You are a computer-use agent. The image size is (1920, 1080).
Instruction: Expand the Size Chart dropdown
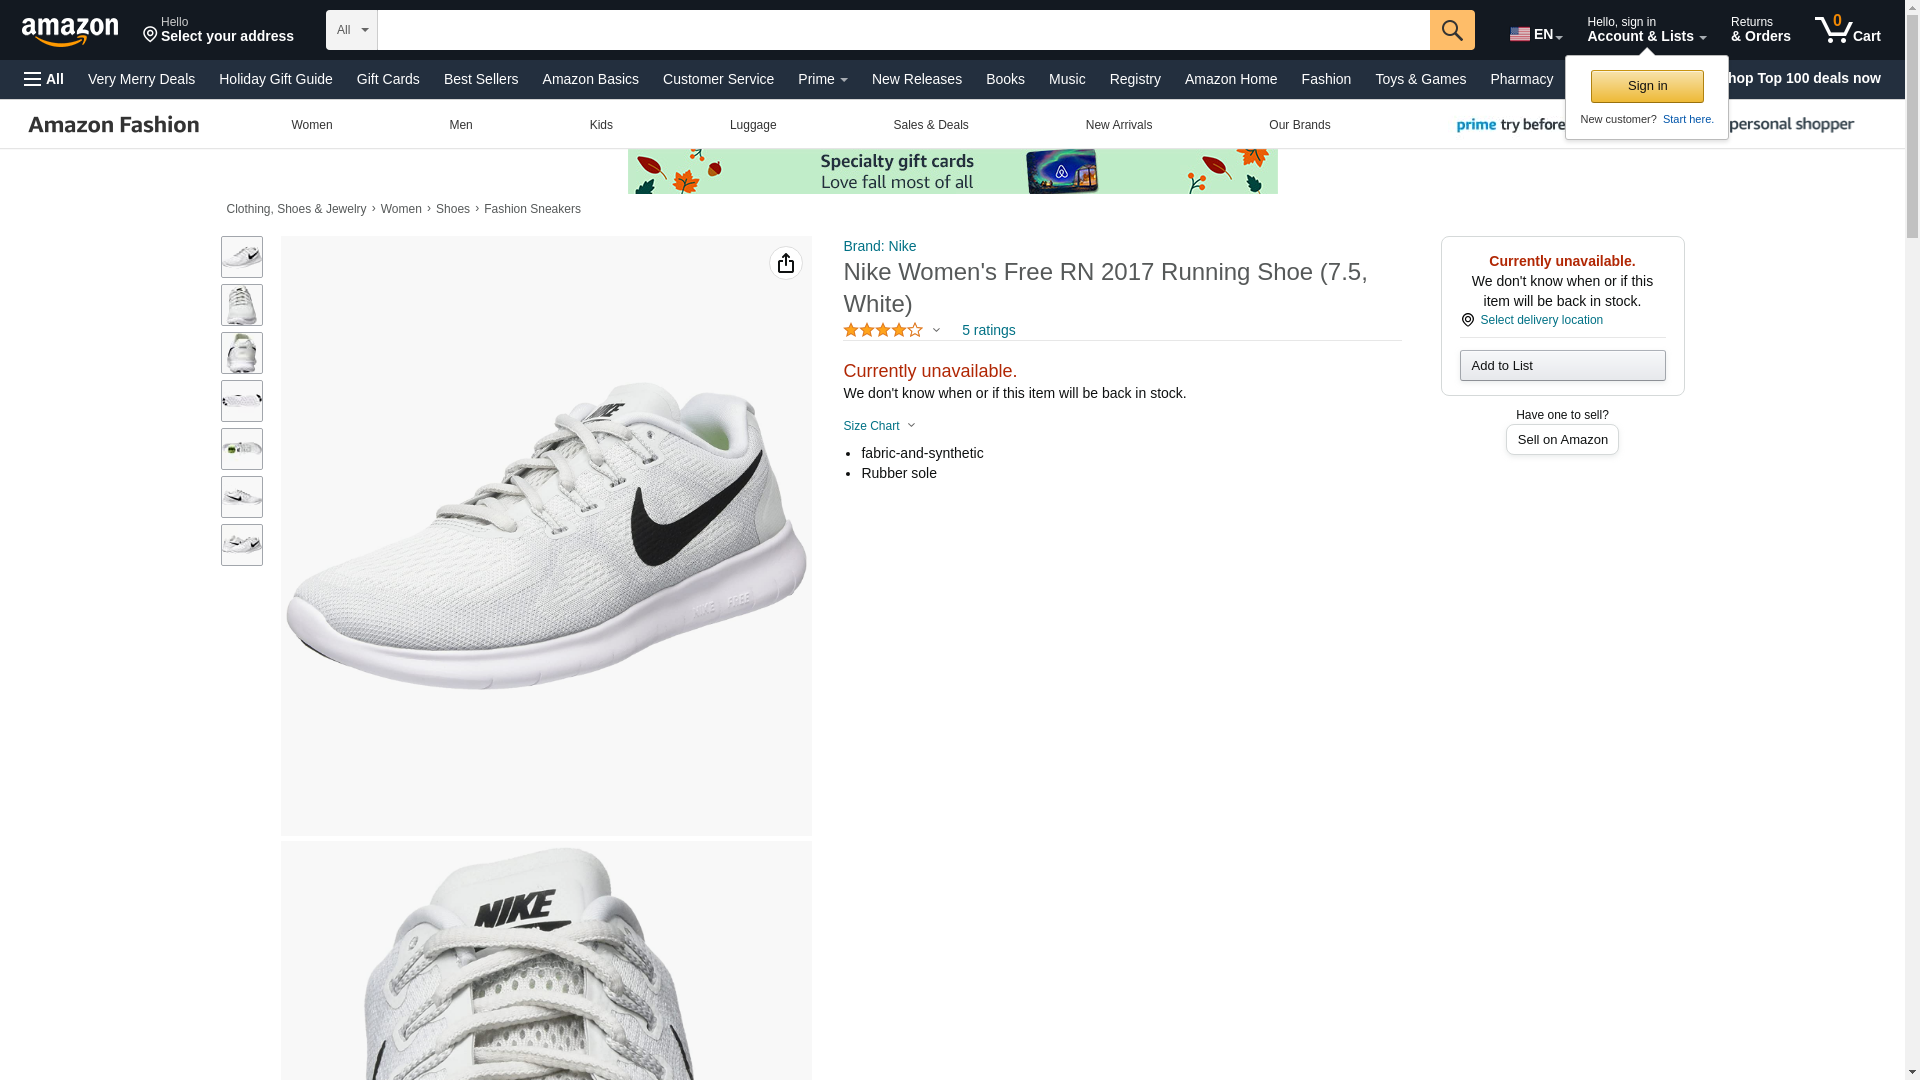(x=879, y=426)
